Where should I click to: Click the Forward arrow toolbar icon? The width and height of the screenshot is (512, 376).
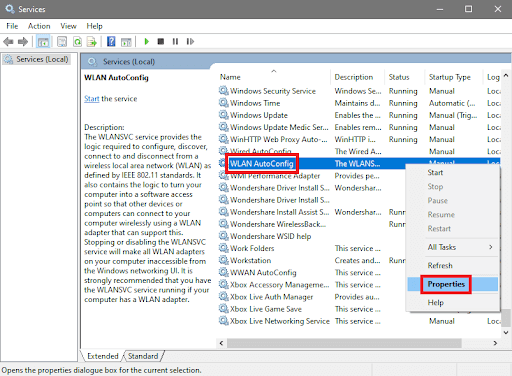(23, 42)
